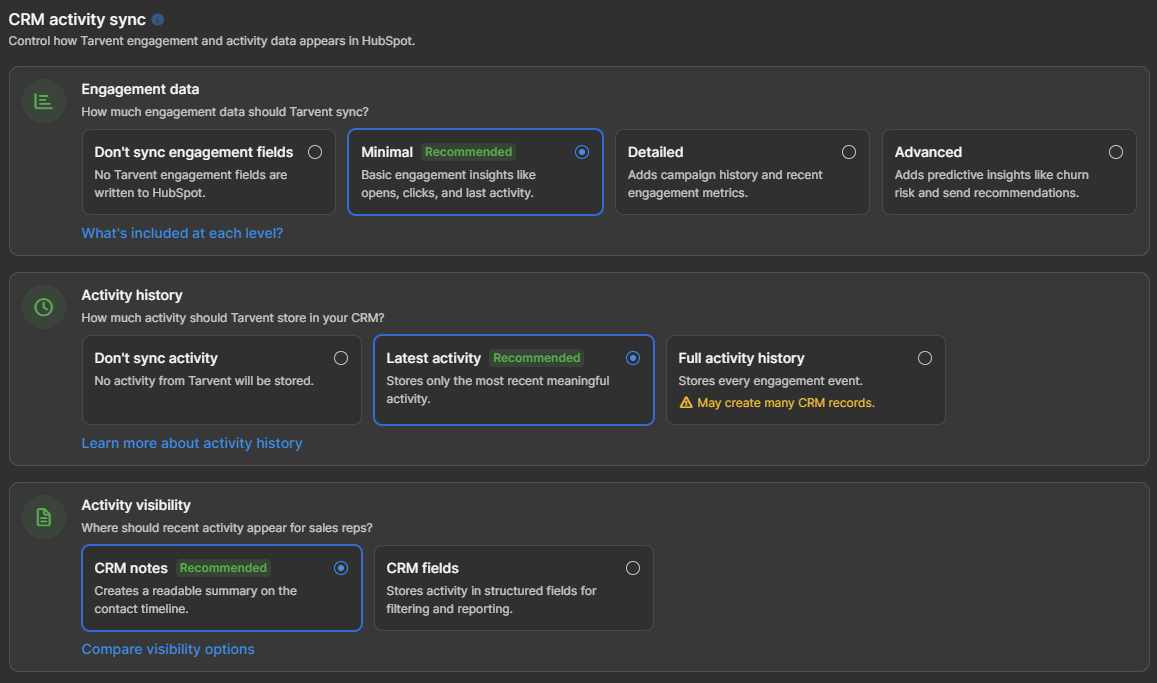Image resolution: width=1157 pixels, height=683 pixels.
Task: Click Creates a readable summary description text
Action: (x=196, y=600)
